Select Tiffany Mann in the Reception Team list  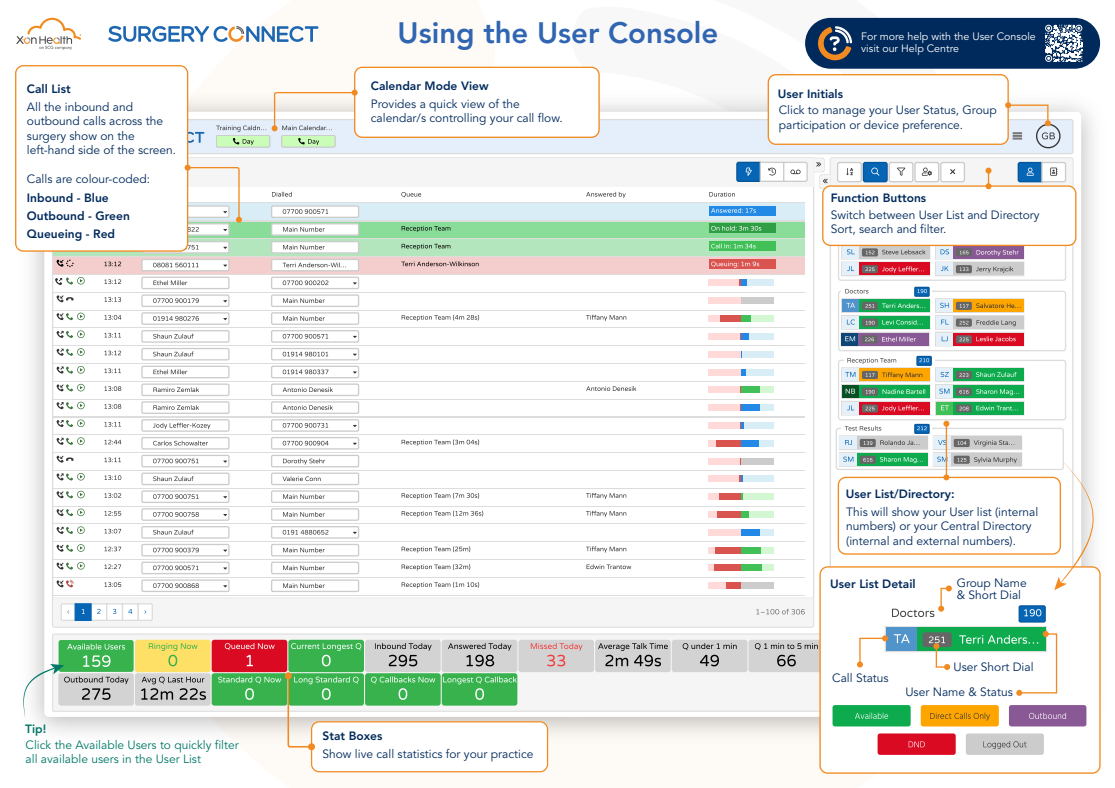(885, 375)
